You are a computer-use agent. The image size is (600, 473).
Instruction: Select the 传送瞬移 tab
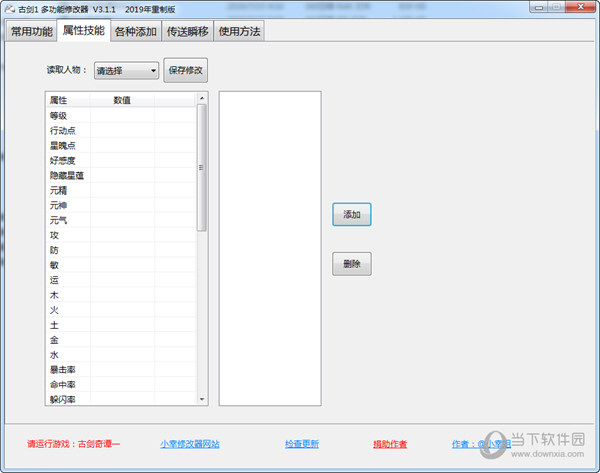[187, 32]
